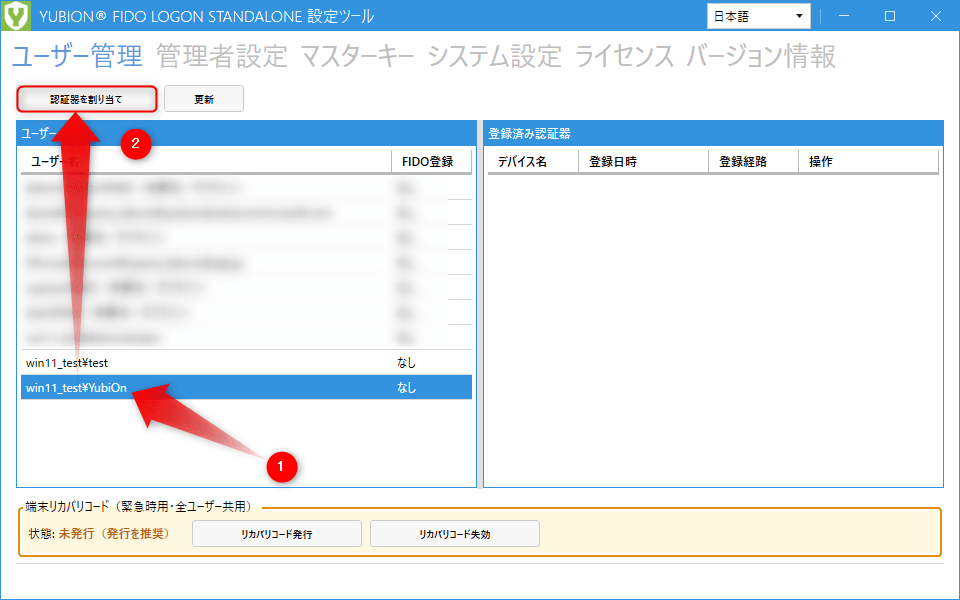Select the win11_test¥YubiOn user row

point(246,388)
